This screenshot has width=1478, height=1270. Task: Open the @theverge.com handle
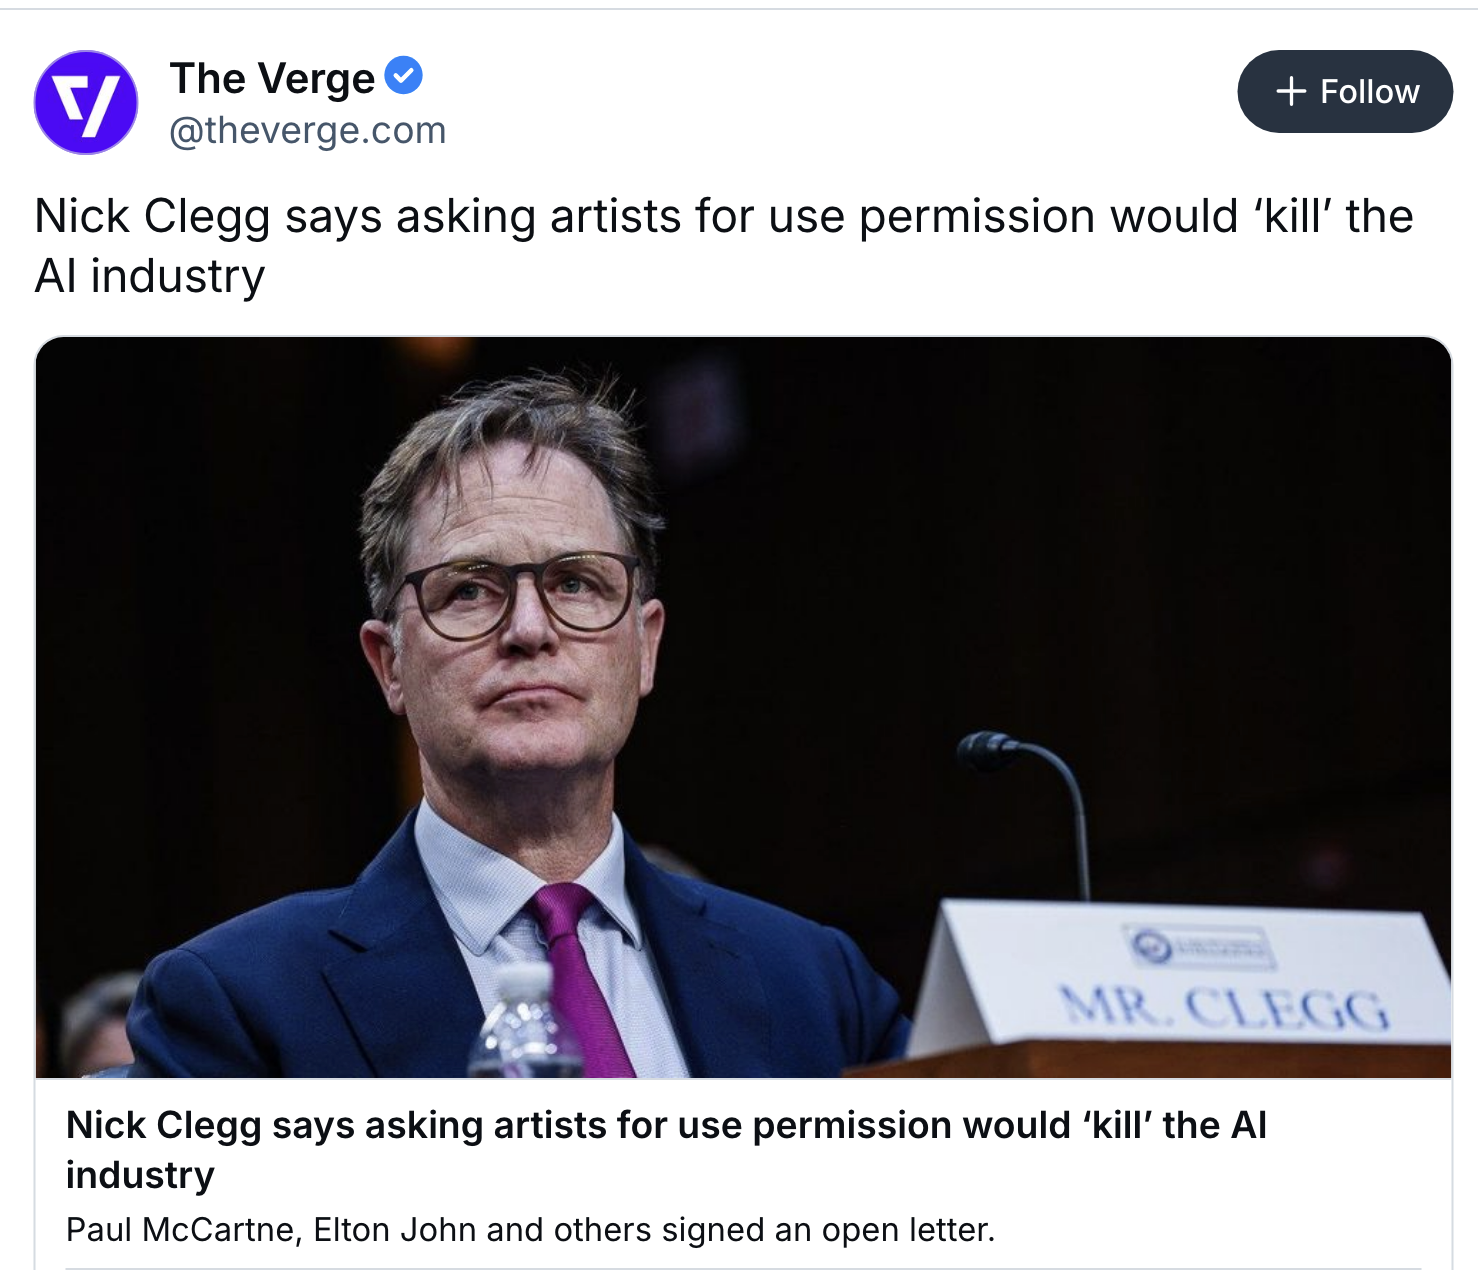coord(307,130)
